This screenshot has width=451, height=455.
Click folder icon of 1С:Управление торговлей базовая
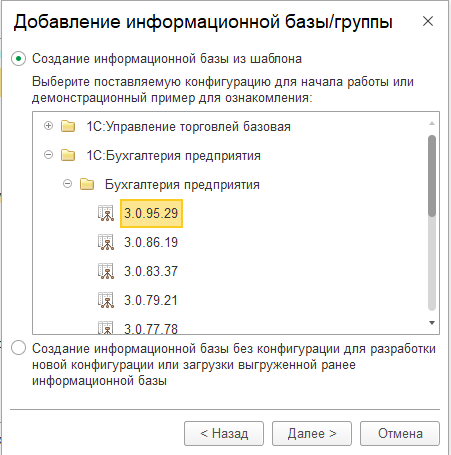(68, 126)
